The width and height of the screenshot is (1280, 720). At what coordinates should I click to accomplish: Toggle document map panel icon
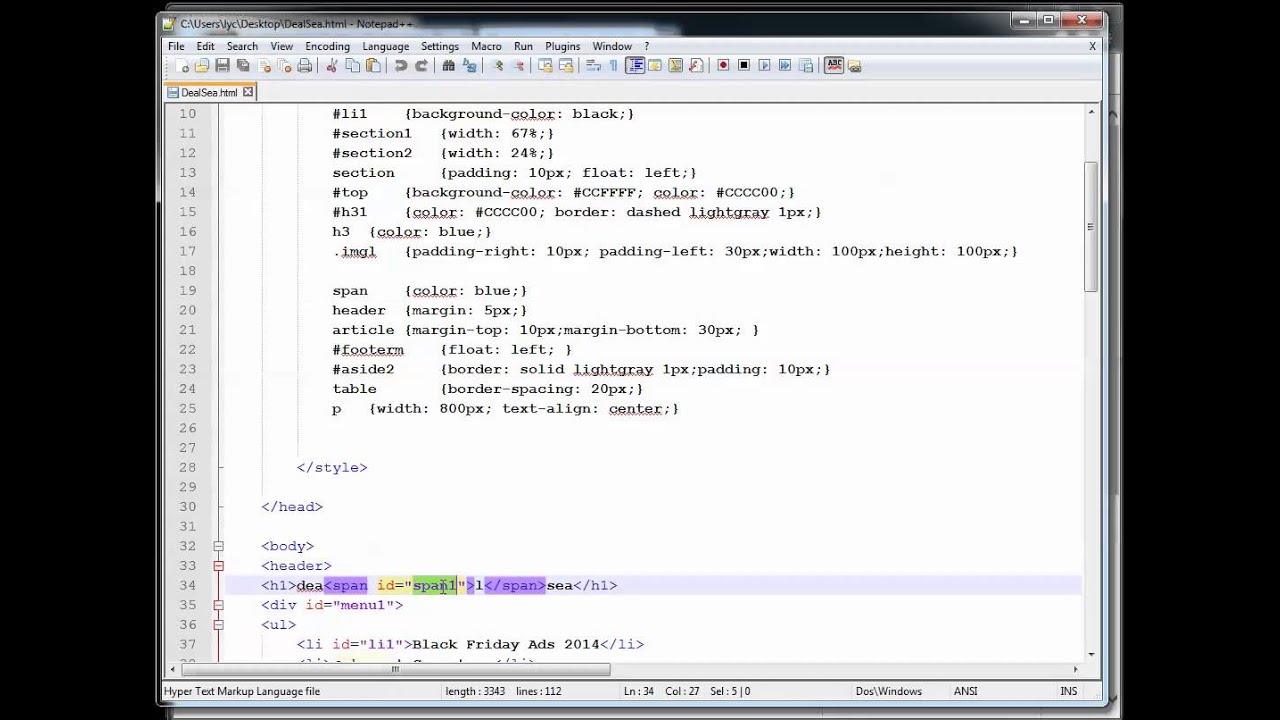point(675,66)
